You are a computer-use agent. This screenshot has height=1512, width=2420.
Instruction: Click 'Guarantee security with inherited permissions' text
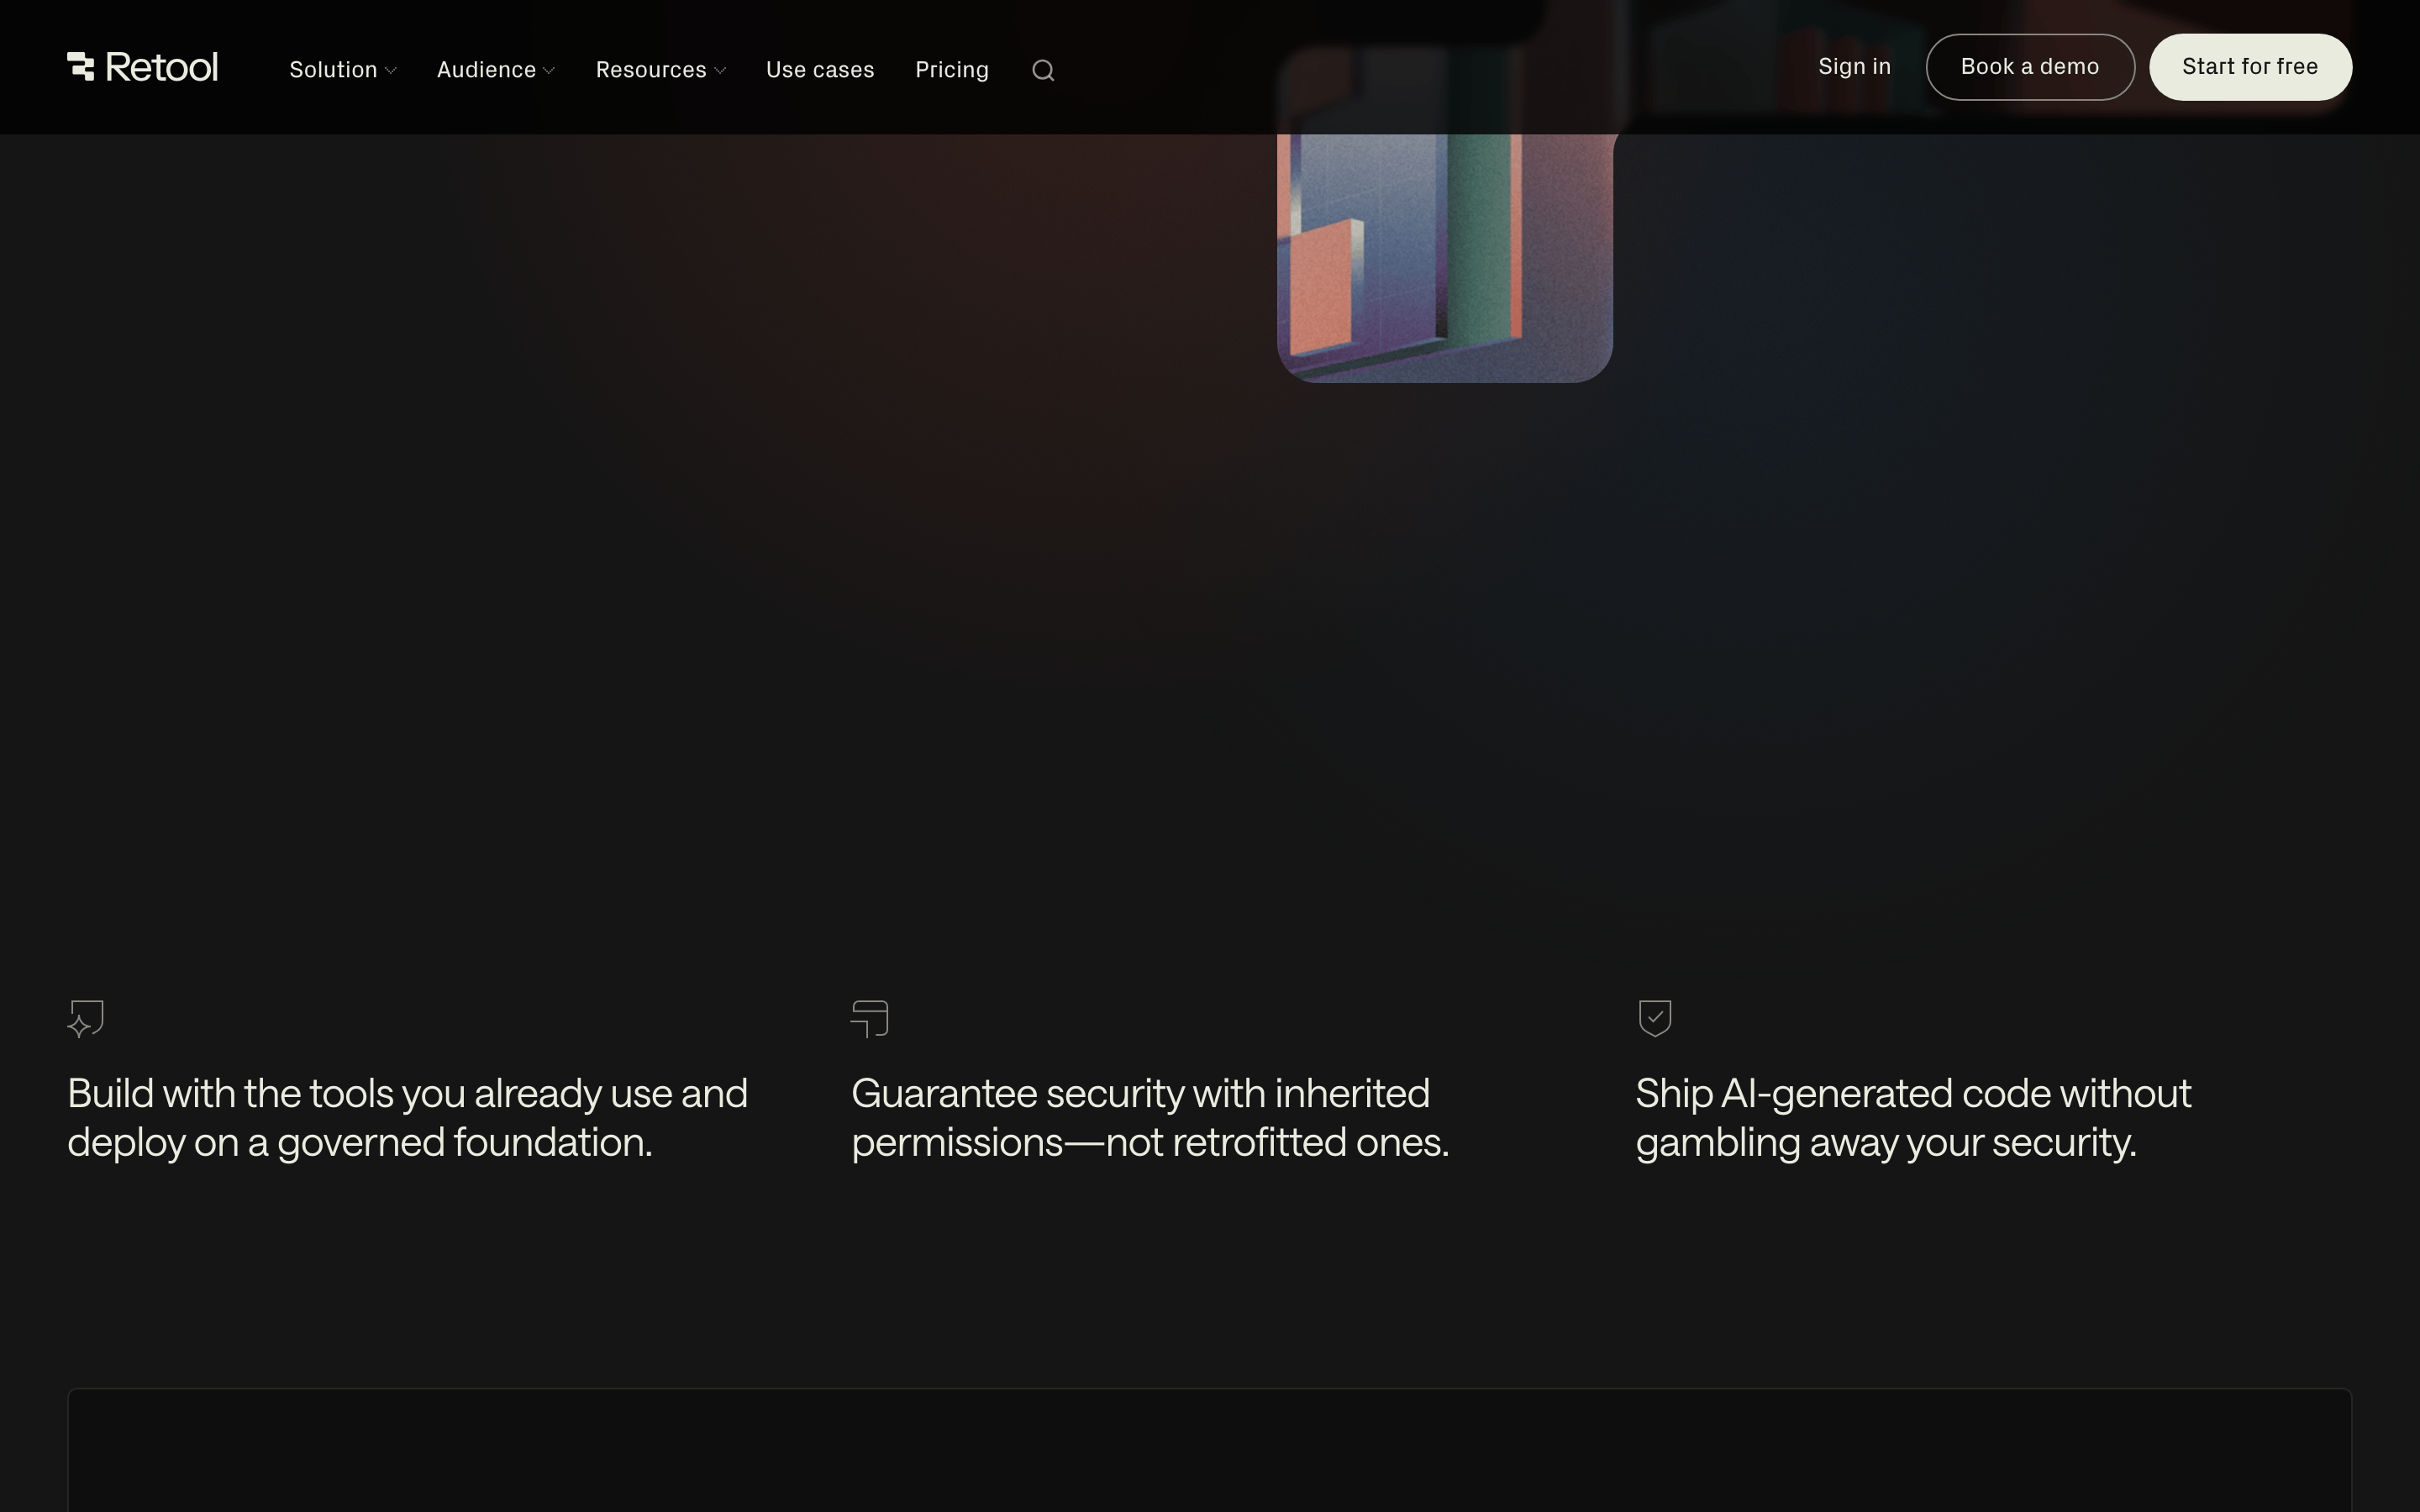coord(1150,1118)
